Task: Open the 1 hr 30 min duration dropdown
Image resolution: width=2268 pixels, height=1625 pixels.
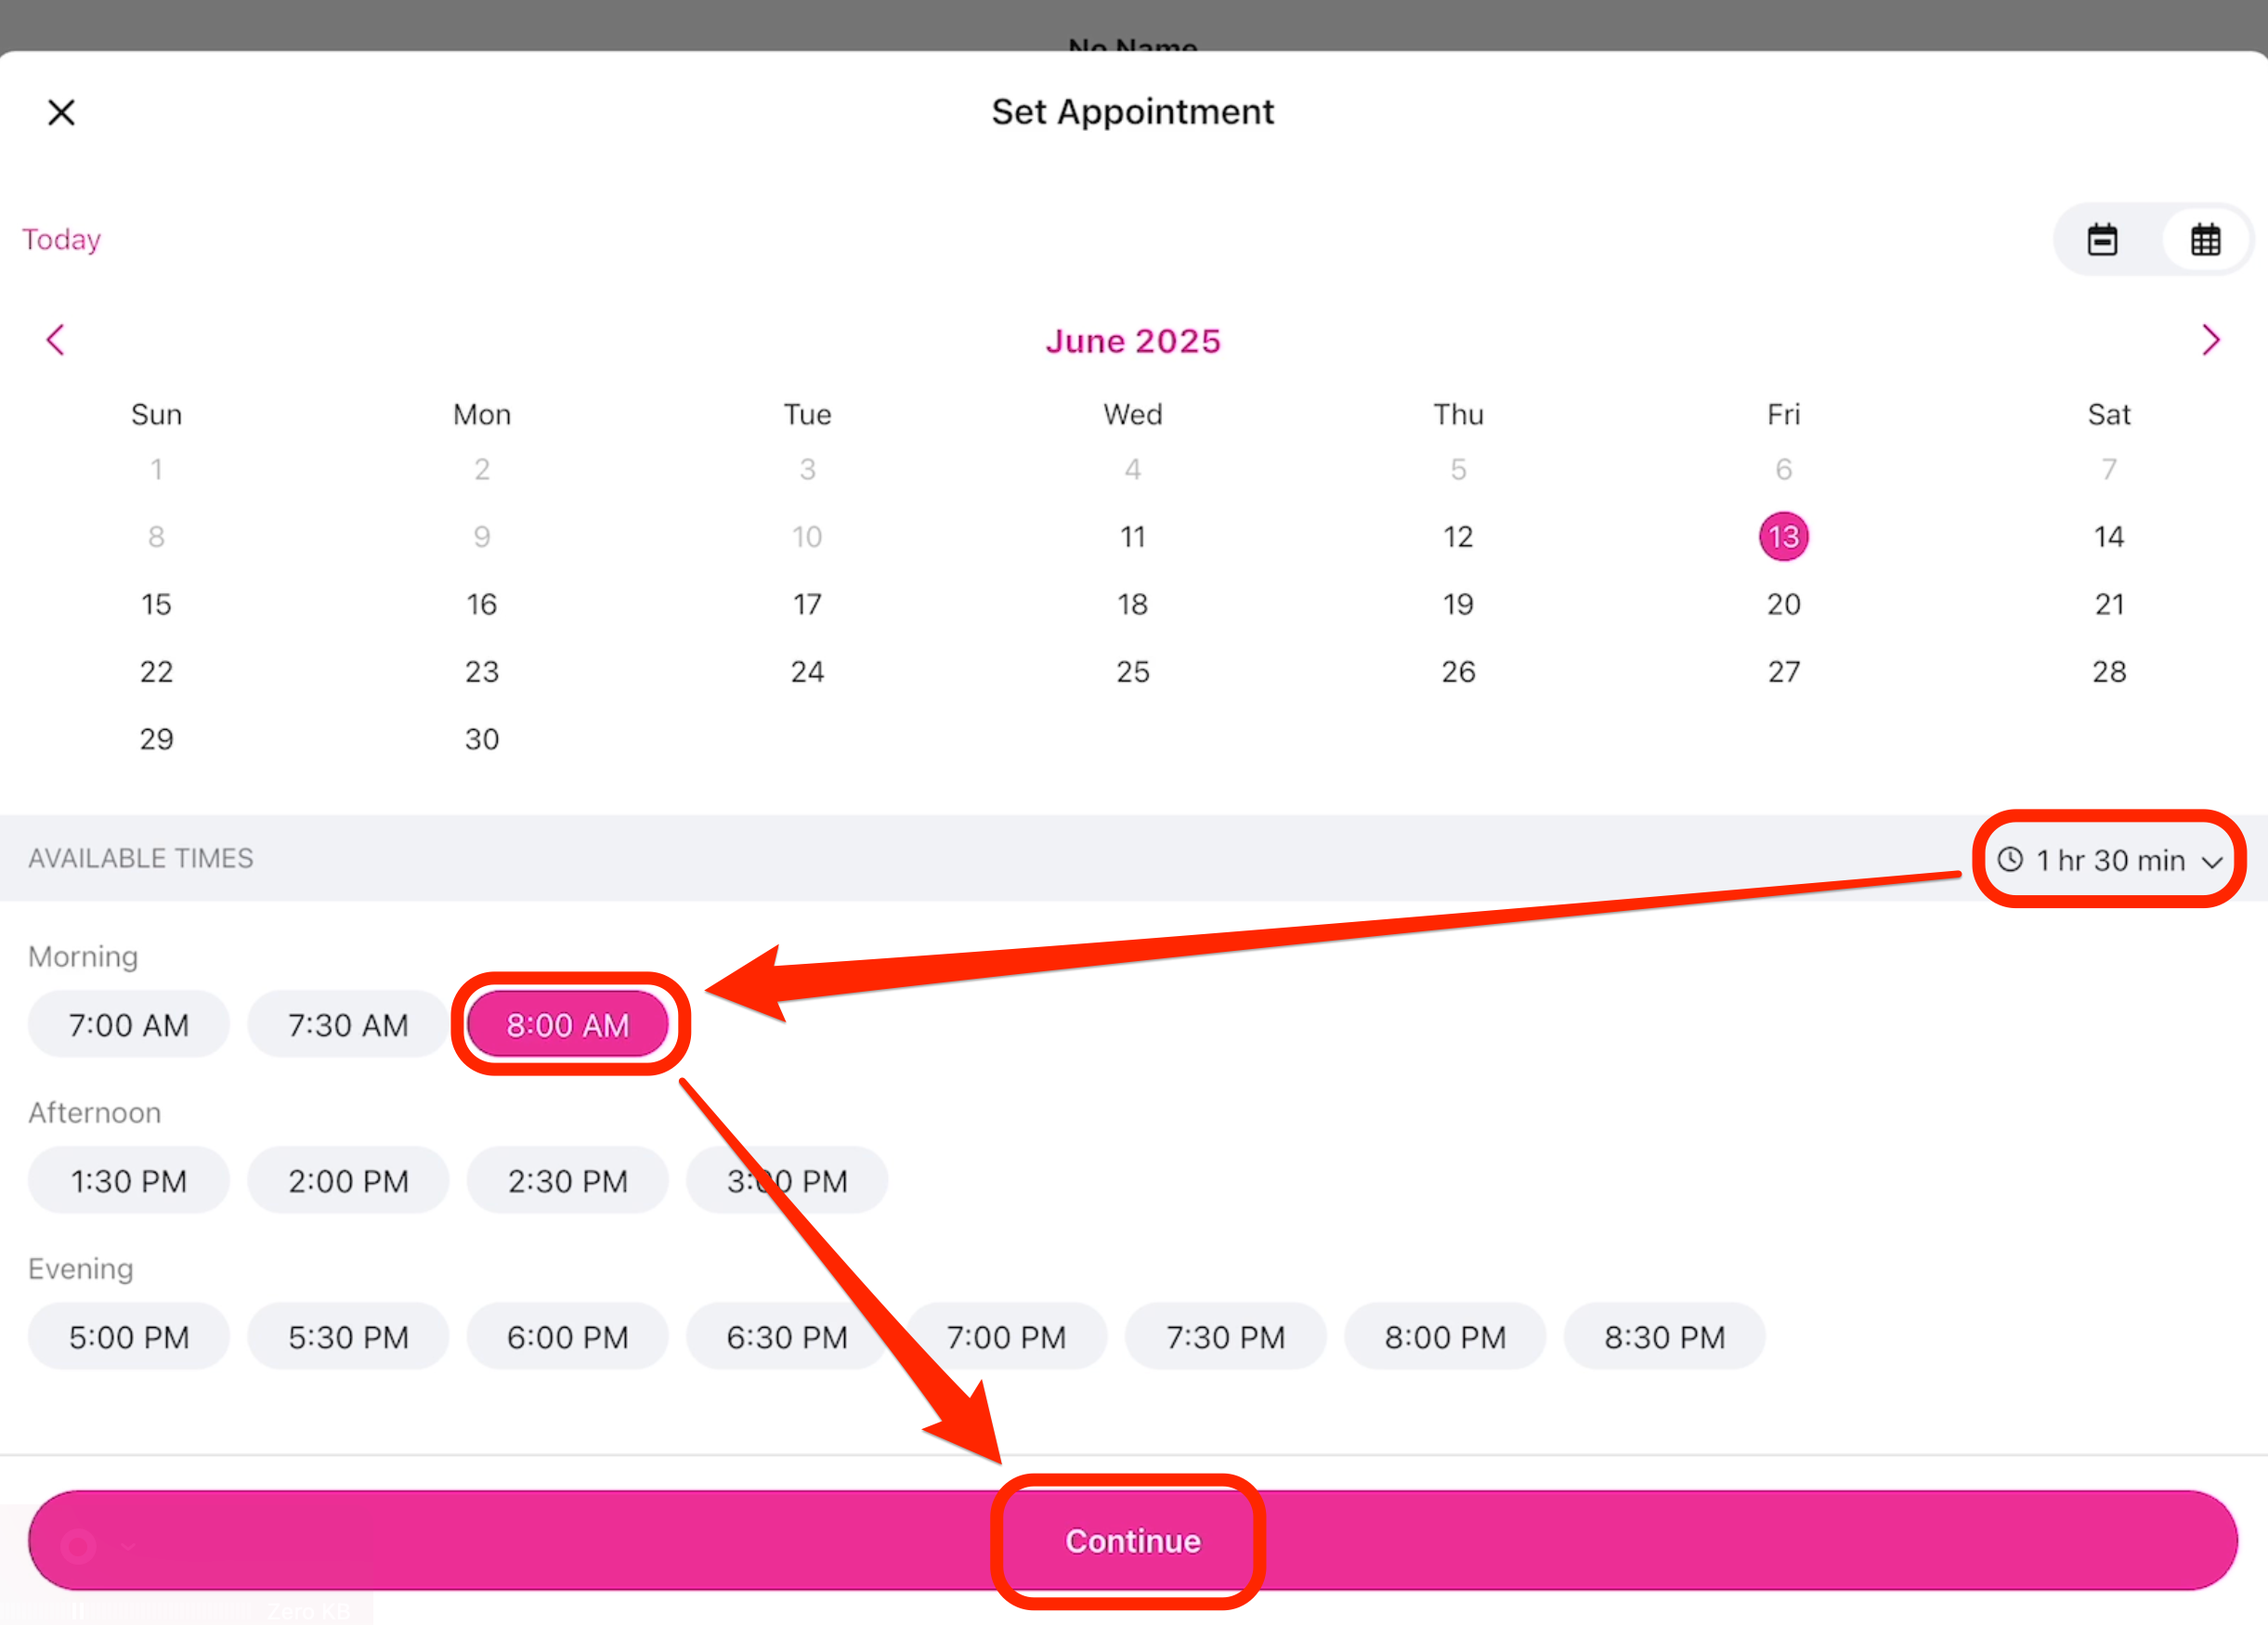Action: [2109, 860]
